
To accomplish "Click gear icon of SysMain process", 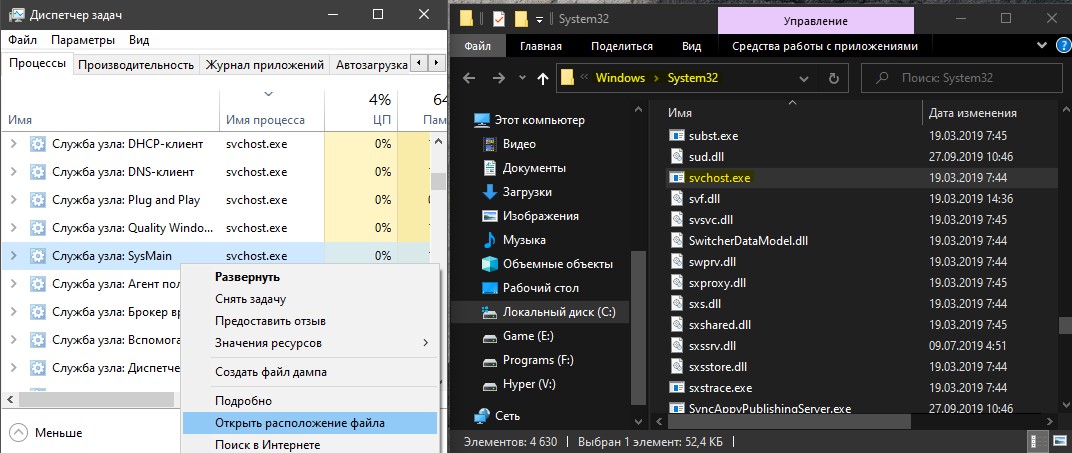I will point(37,256).
